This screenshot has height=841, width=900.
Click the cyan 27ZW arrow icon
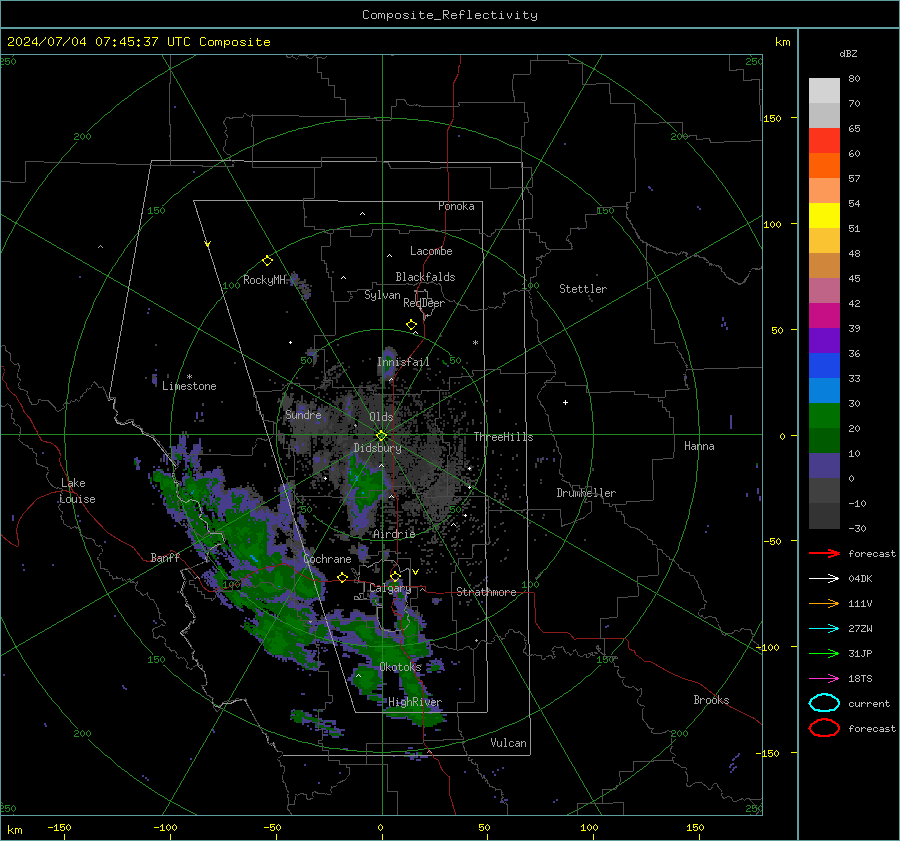[824, 629]
